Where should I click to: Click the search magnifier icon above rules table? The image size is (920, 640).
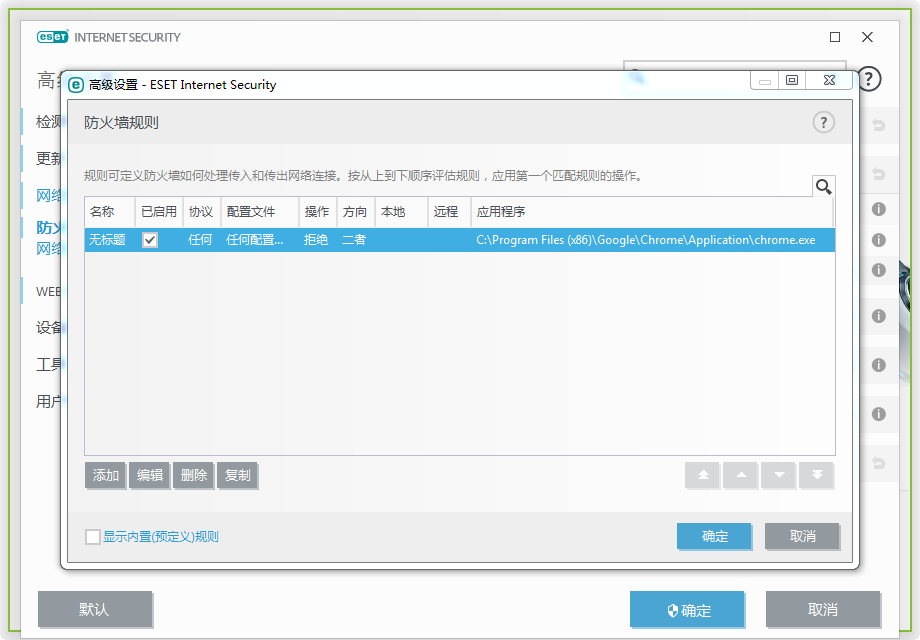(x=823, y=186)
